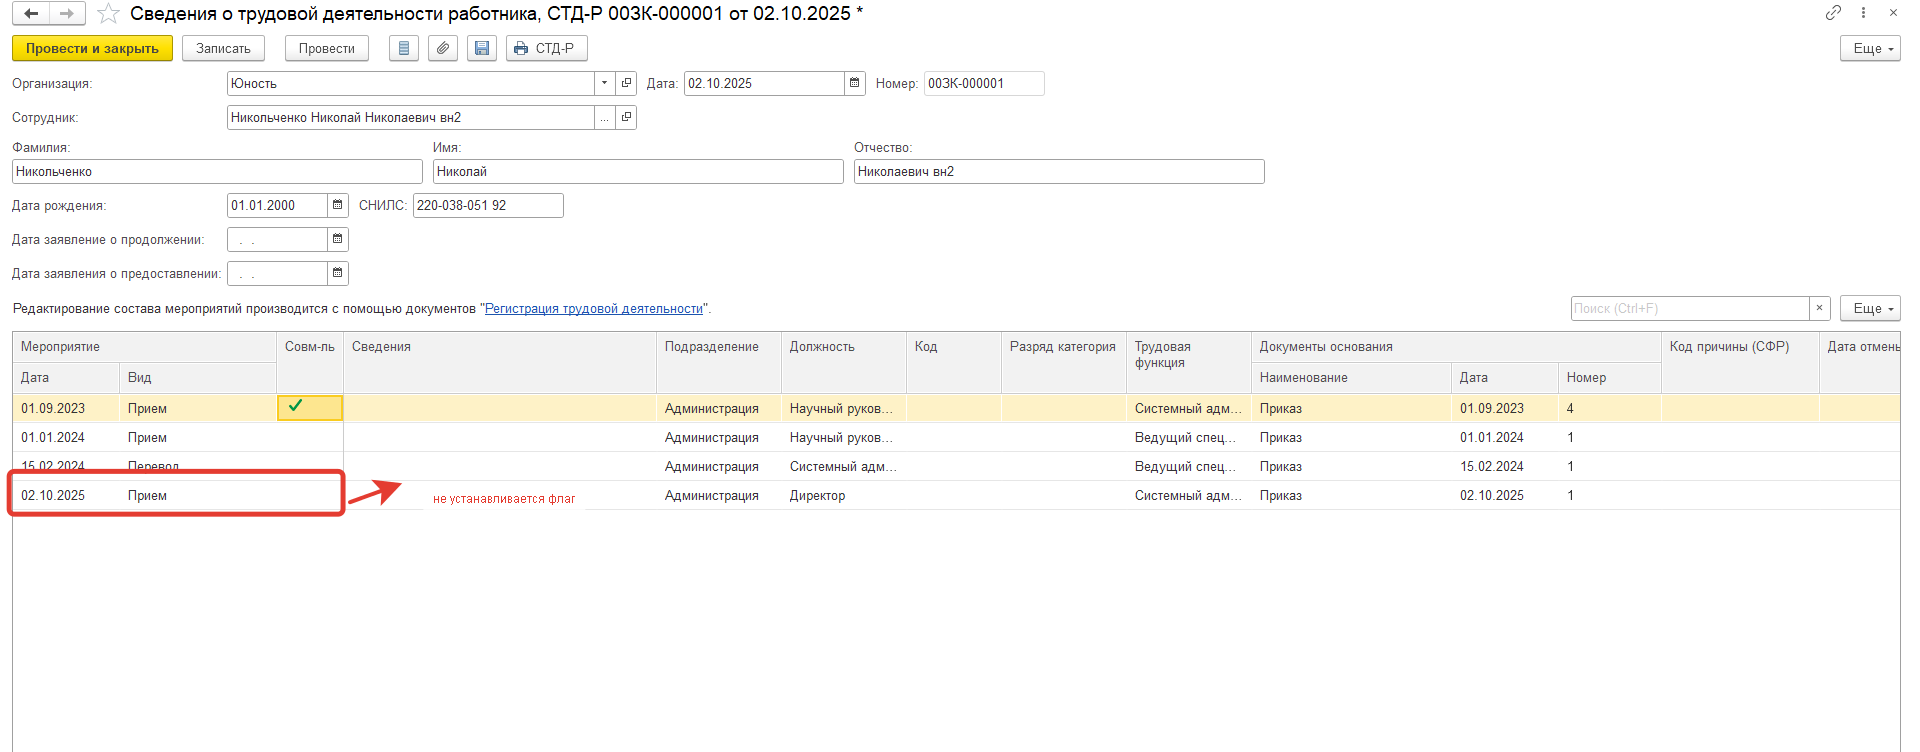Open the document movements report icon
1920x752 pixels.
[404, 48]
